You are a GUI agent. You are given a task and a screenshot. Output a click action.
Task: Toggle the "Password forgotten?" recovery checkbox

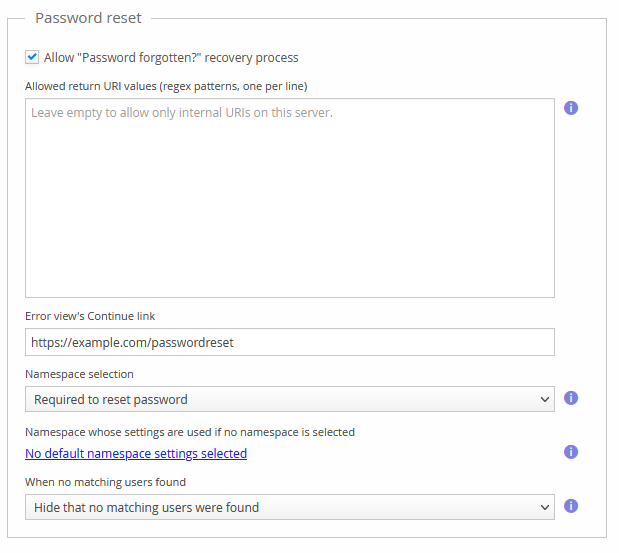(33, 58)
